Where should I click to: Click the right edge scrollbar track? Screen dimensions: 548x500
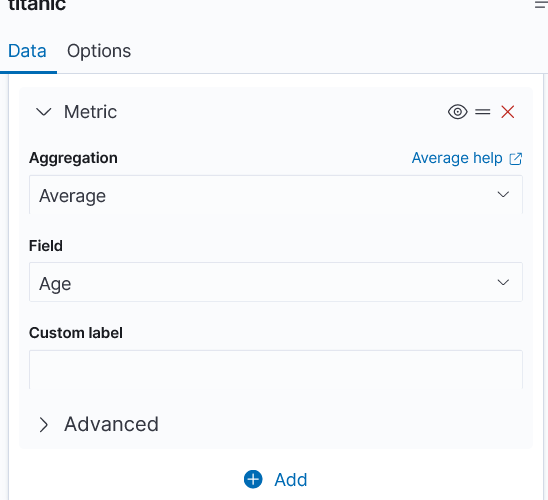546,287
